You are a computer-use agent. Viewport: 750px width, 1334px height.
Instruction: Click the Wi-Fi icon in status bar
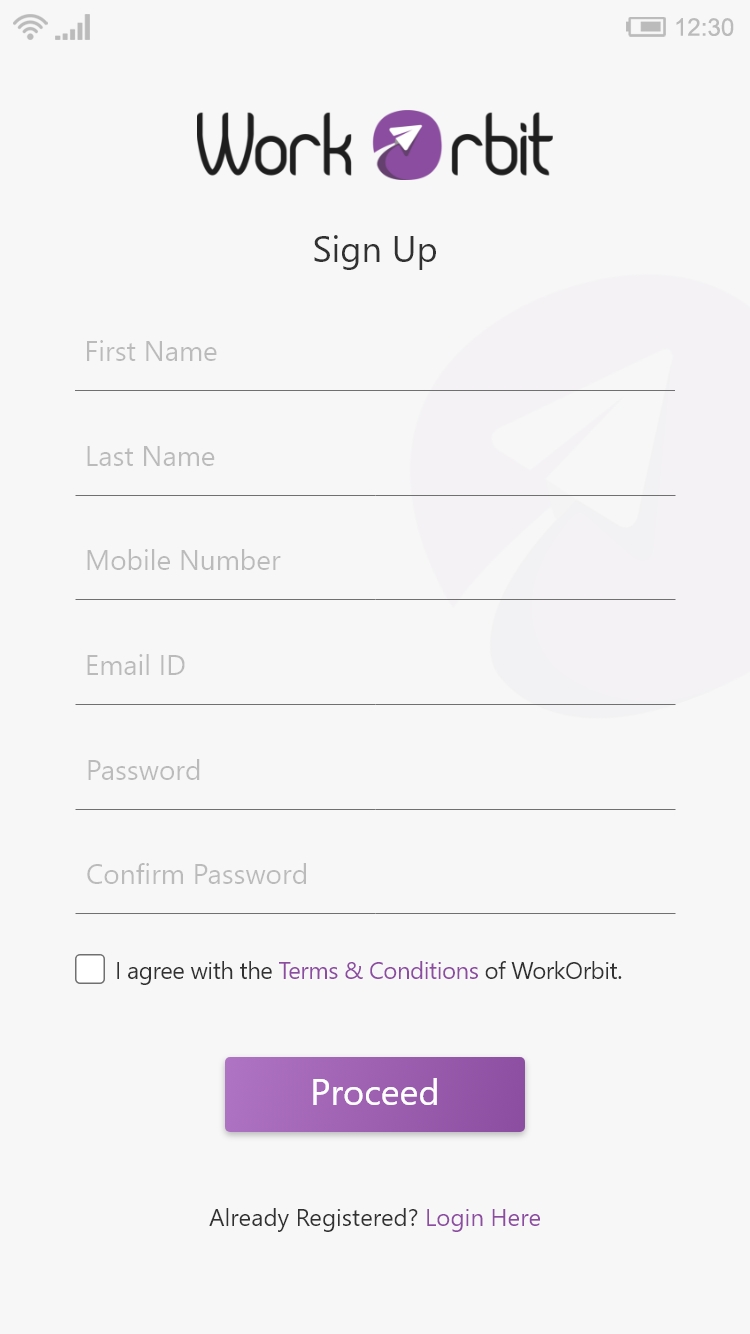point(30,27)
